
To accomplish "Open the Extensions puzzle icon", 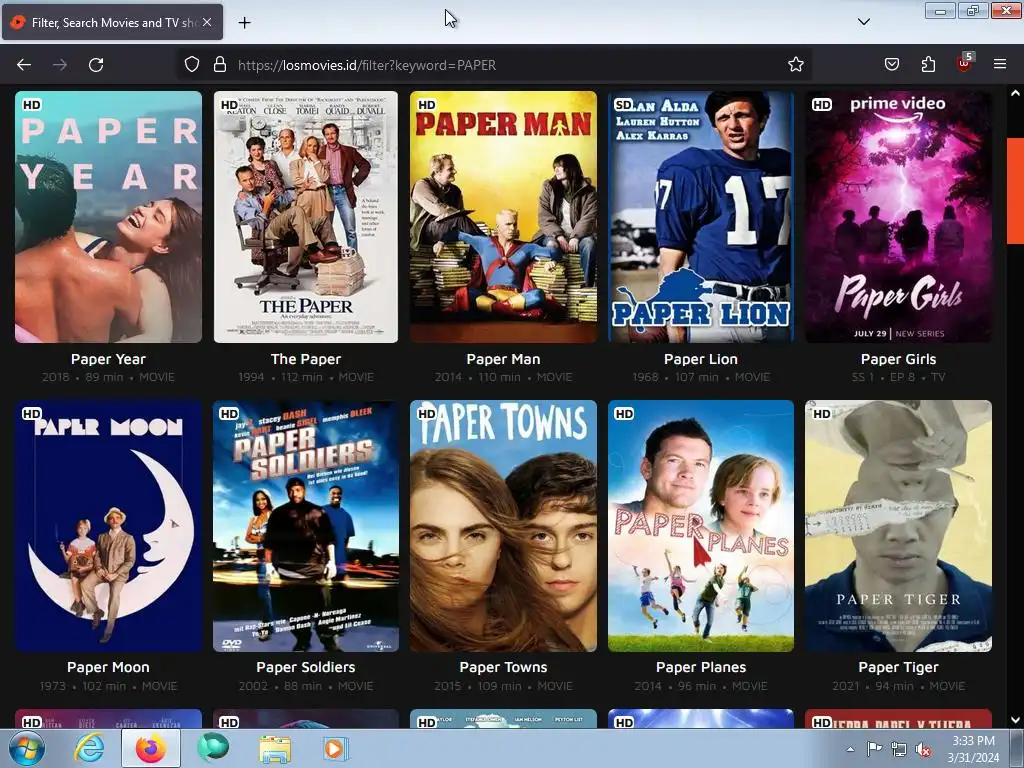I will point(928,65).
